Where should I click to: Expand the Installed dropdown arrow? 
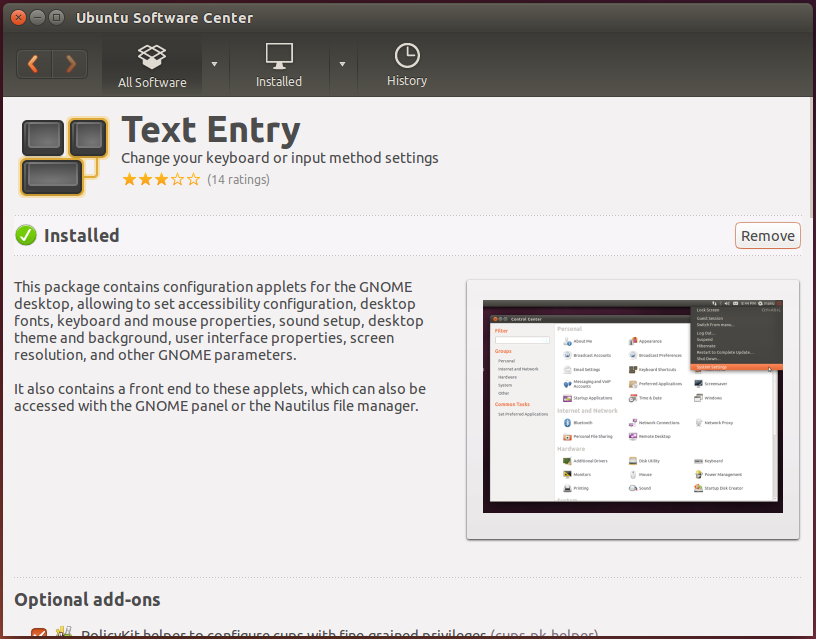(342, 64)
